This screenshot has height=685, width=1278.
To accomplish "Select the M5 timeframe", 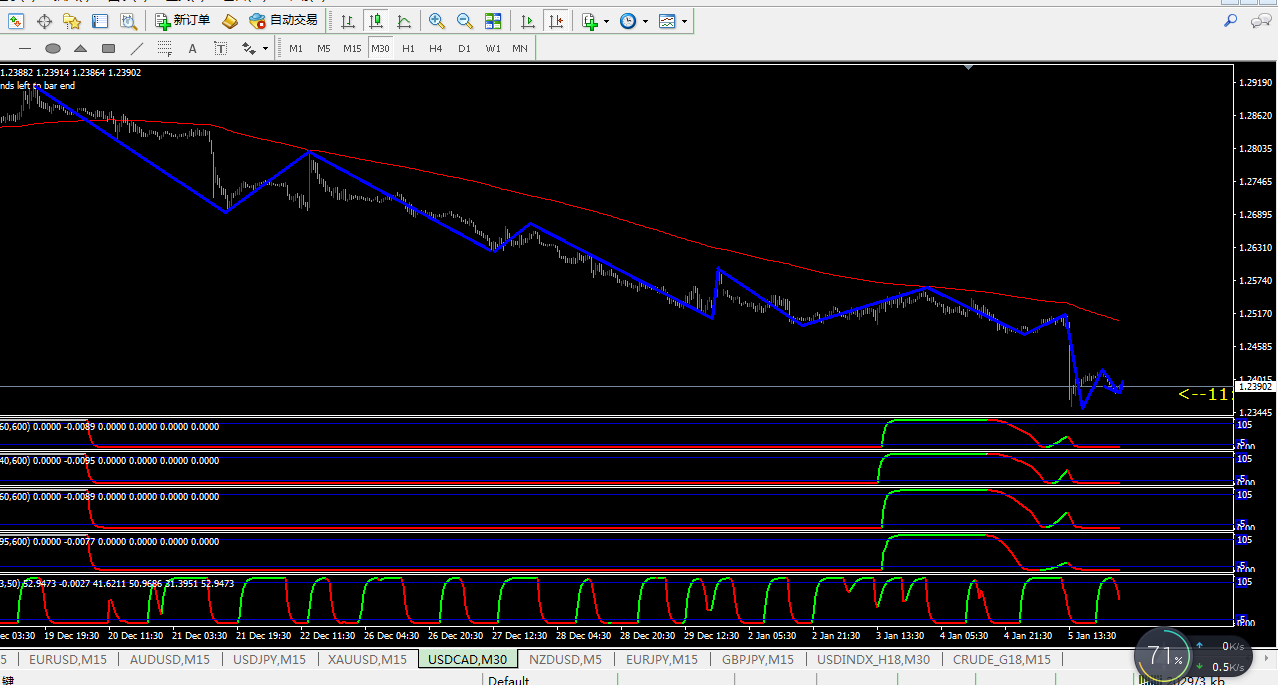I will [324, 48].
